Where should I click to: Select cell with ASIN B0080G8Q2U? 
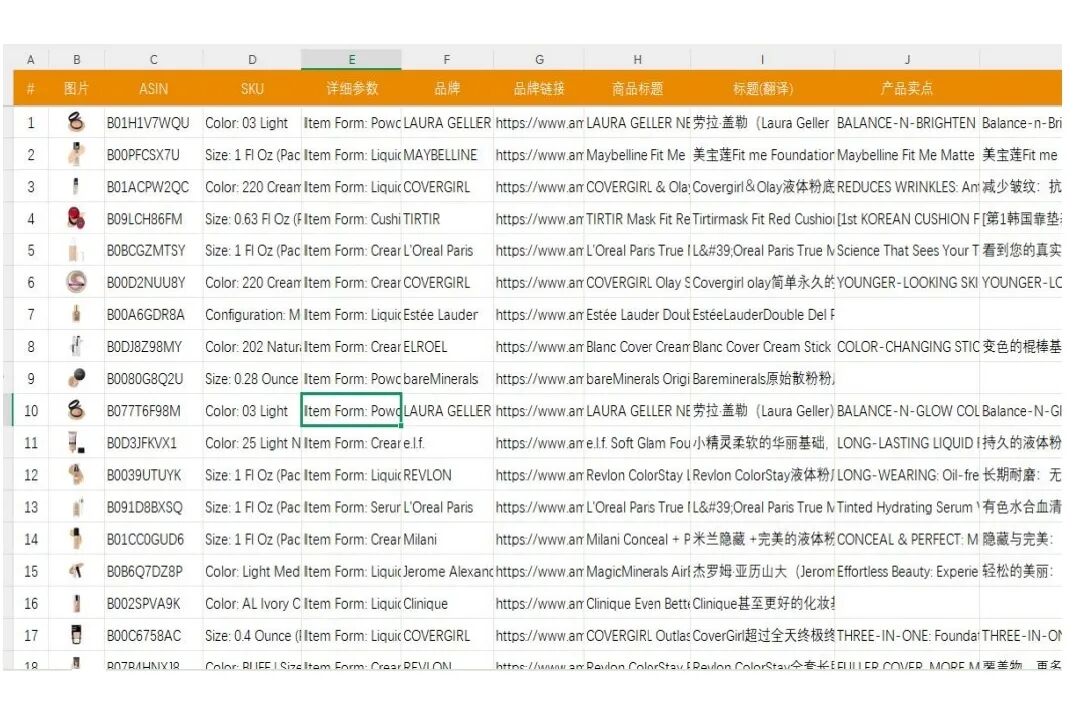154,379
